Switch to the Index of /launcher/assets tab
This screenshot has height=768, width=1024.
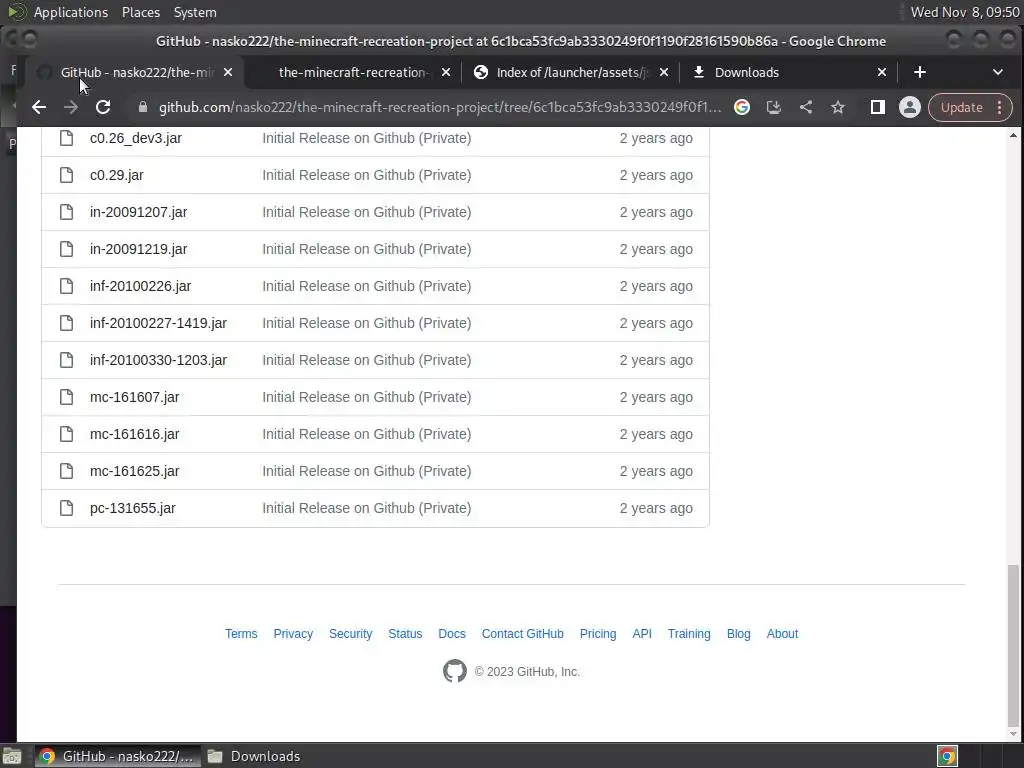(570, 72)
